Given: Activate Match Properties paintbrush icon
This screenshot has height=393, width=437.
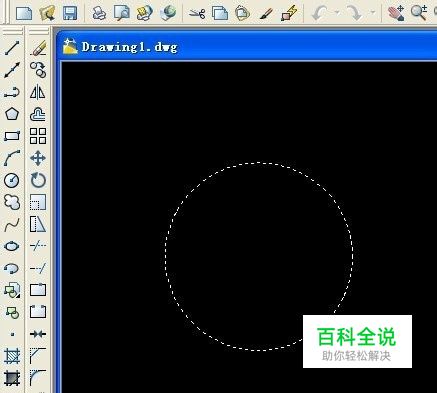Looking at the screenshot, I should 266,13.
